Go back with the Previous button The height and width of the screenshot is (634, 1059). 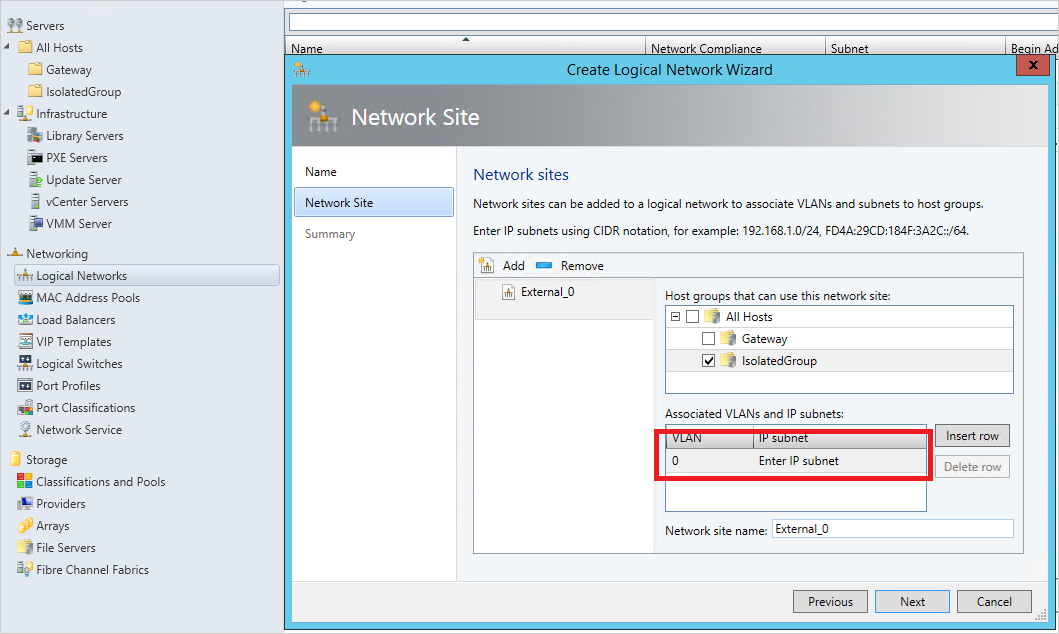[830, 602]
